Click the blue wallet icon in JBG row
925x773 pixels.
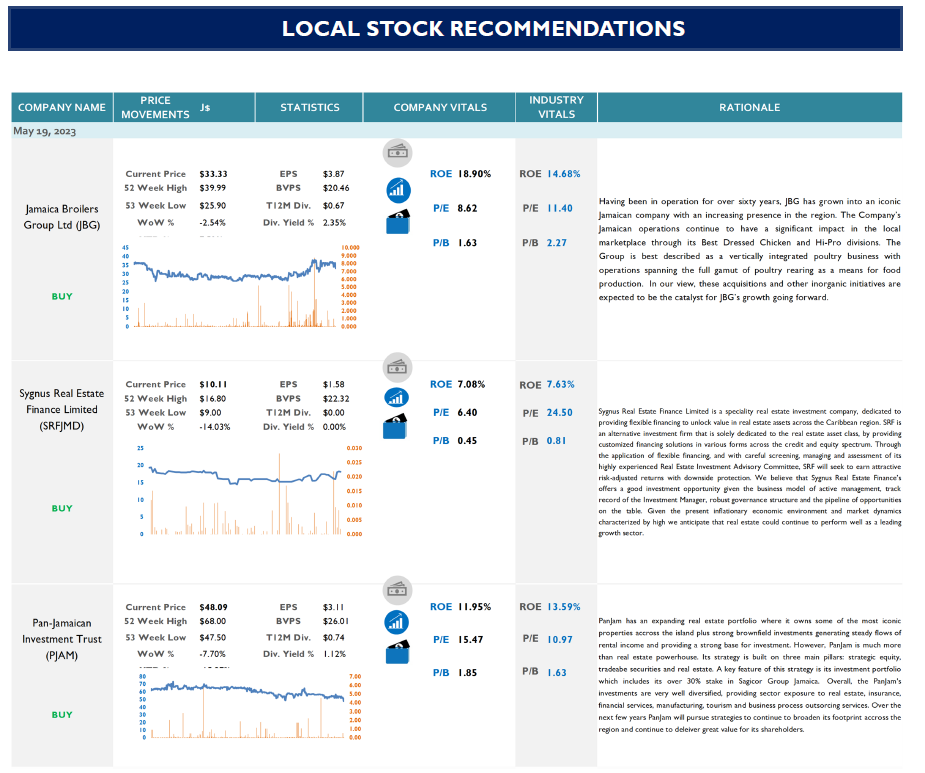[398, 223]
